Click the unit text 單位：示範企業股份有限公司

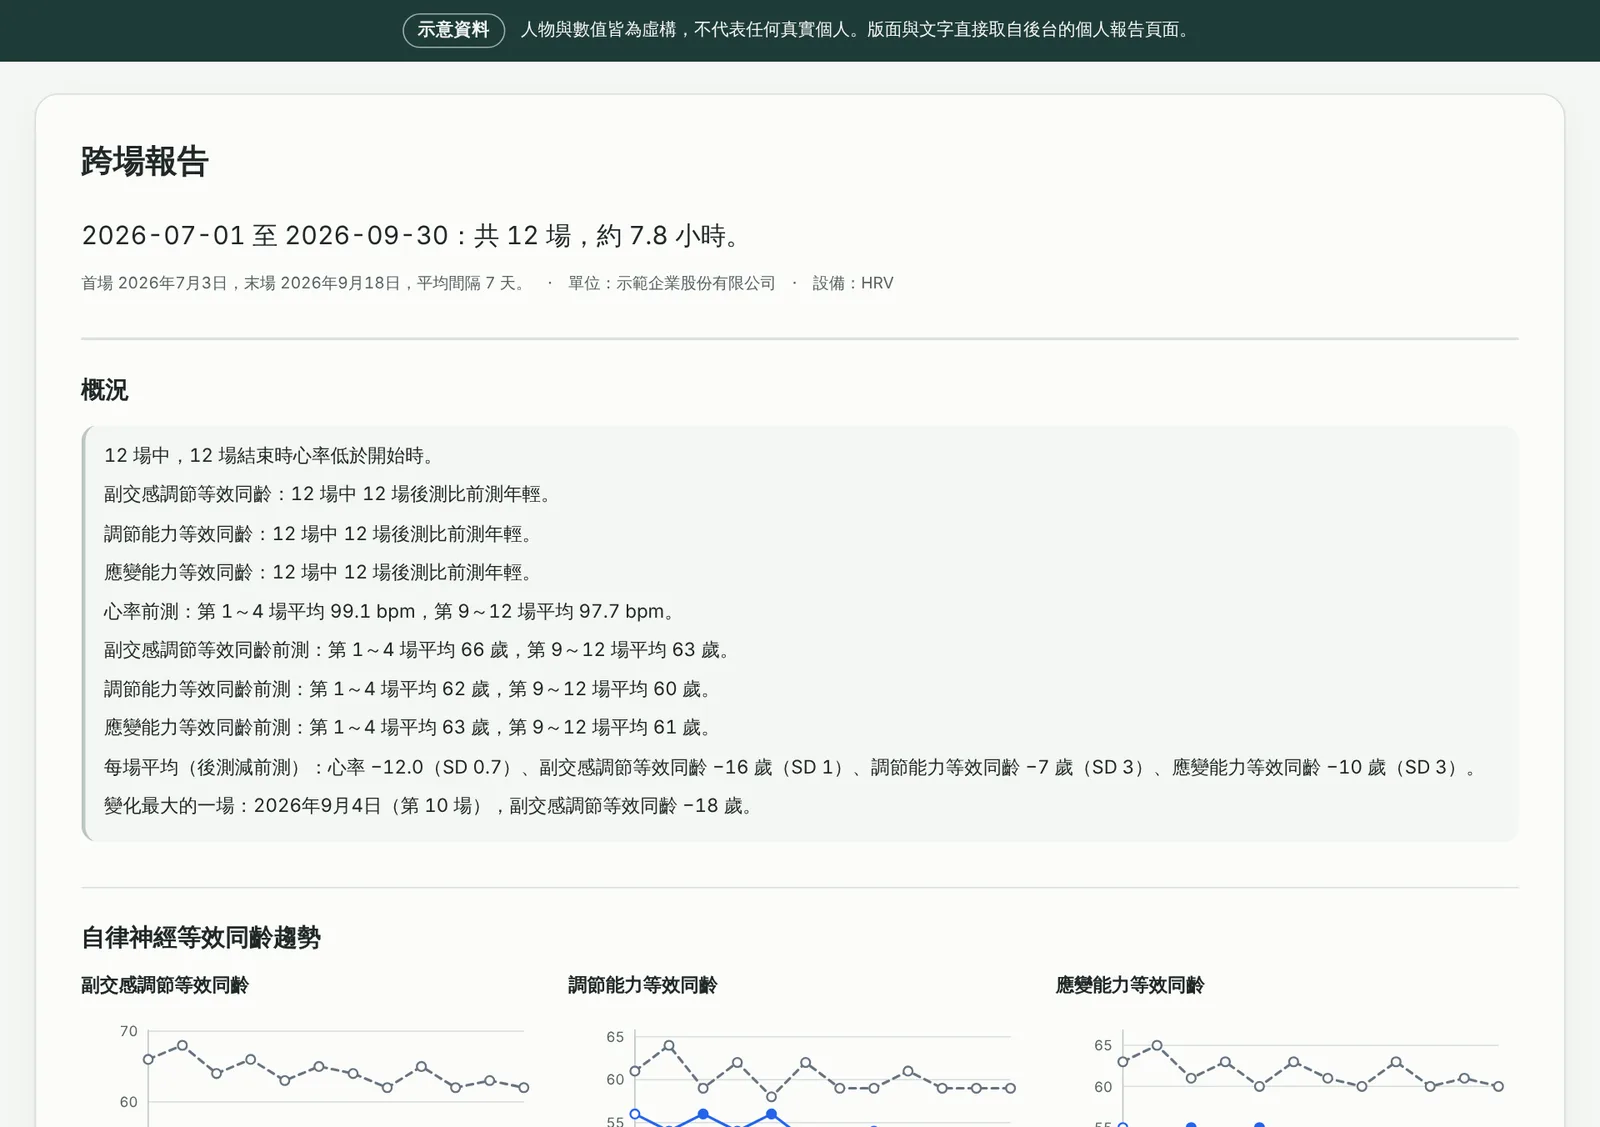pyautogui.click(x=672, y=283)
